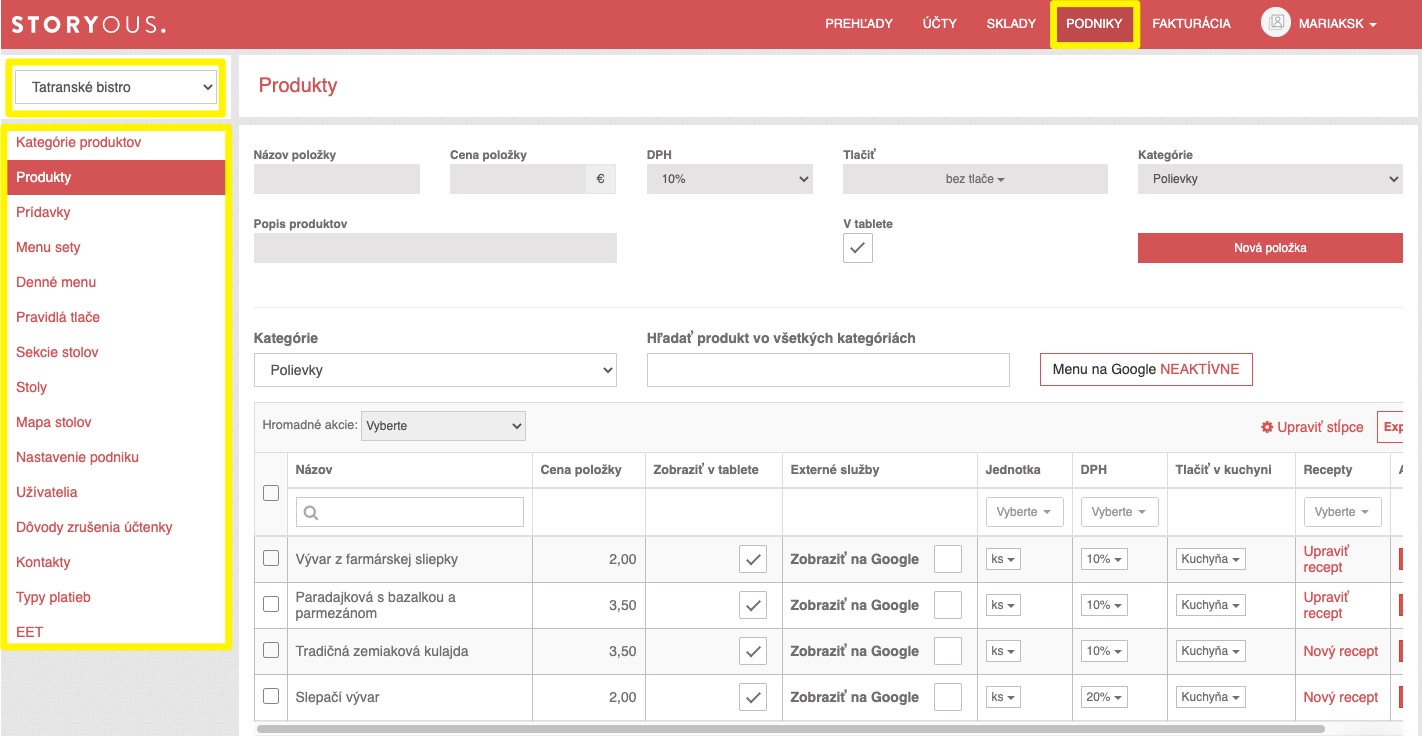Toggle Zobraziť na Google for Tradičná zemiaková kulajda

click(x=947, y=651)
